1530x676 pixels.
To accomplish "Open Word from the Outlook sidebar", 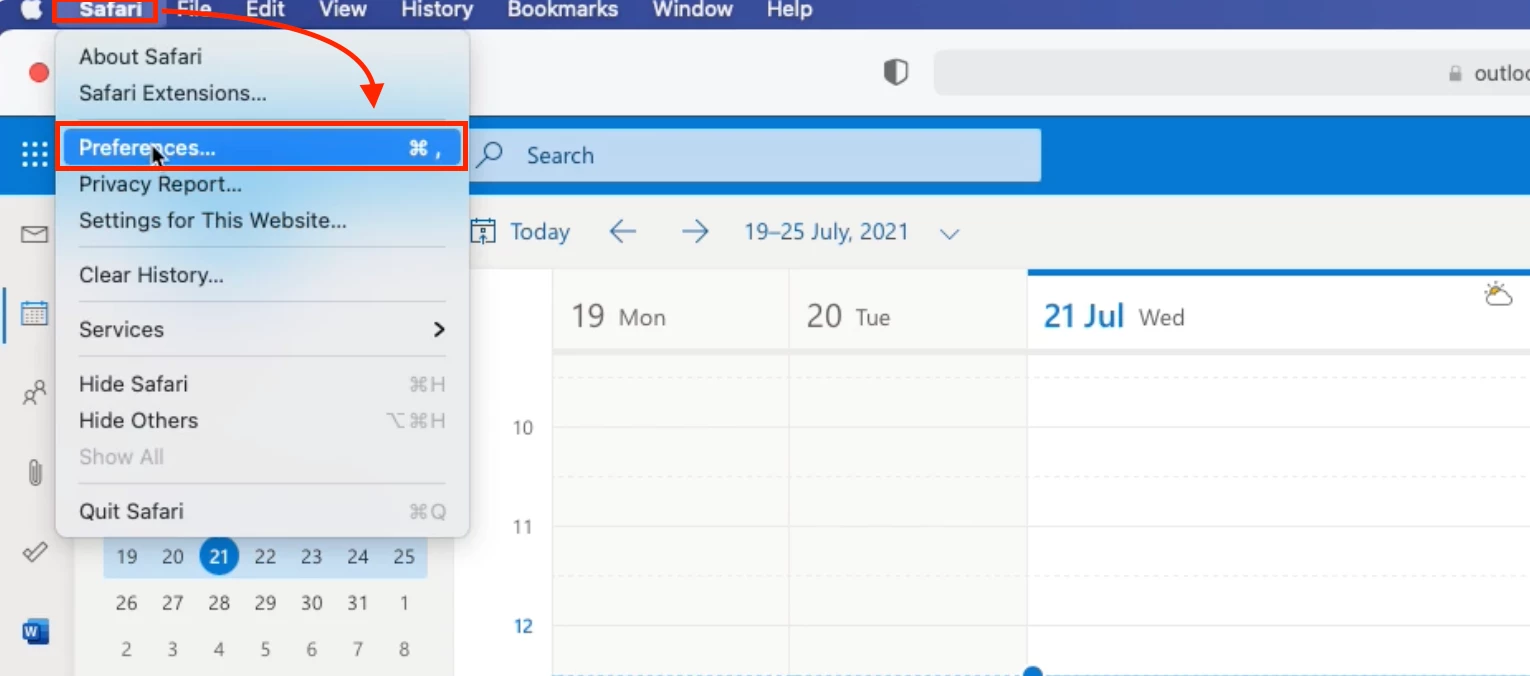I will [35, 632].
